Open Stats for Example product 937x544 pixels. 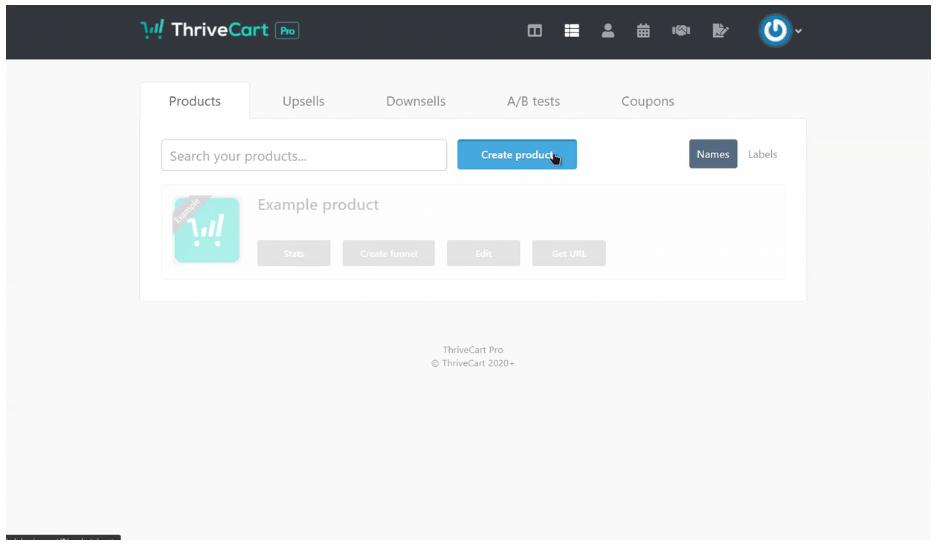[293, 253]
